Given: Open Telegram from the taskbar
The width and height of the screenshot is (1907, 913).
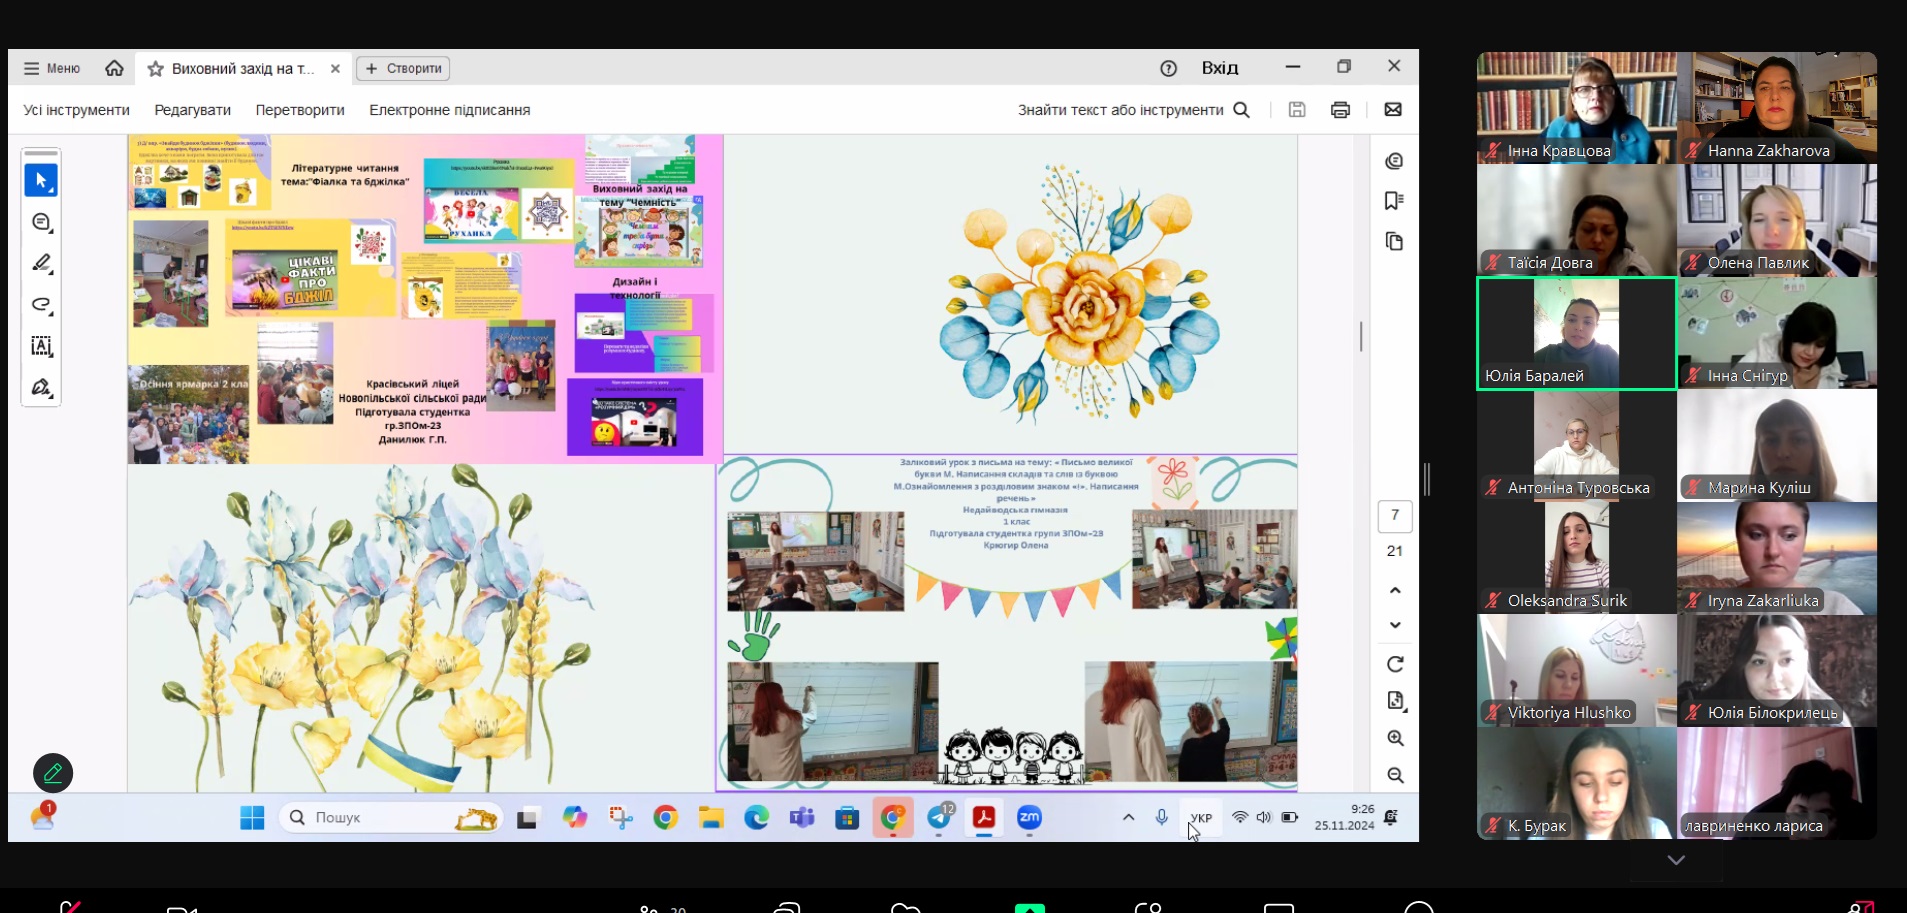Looking at the screenshot, I should point(939,818).
